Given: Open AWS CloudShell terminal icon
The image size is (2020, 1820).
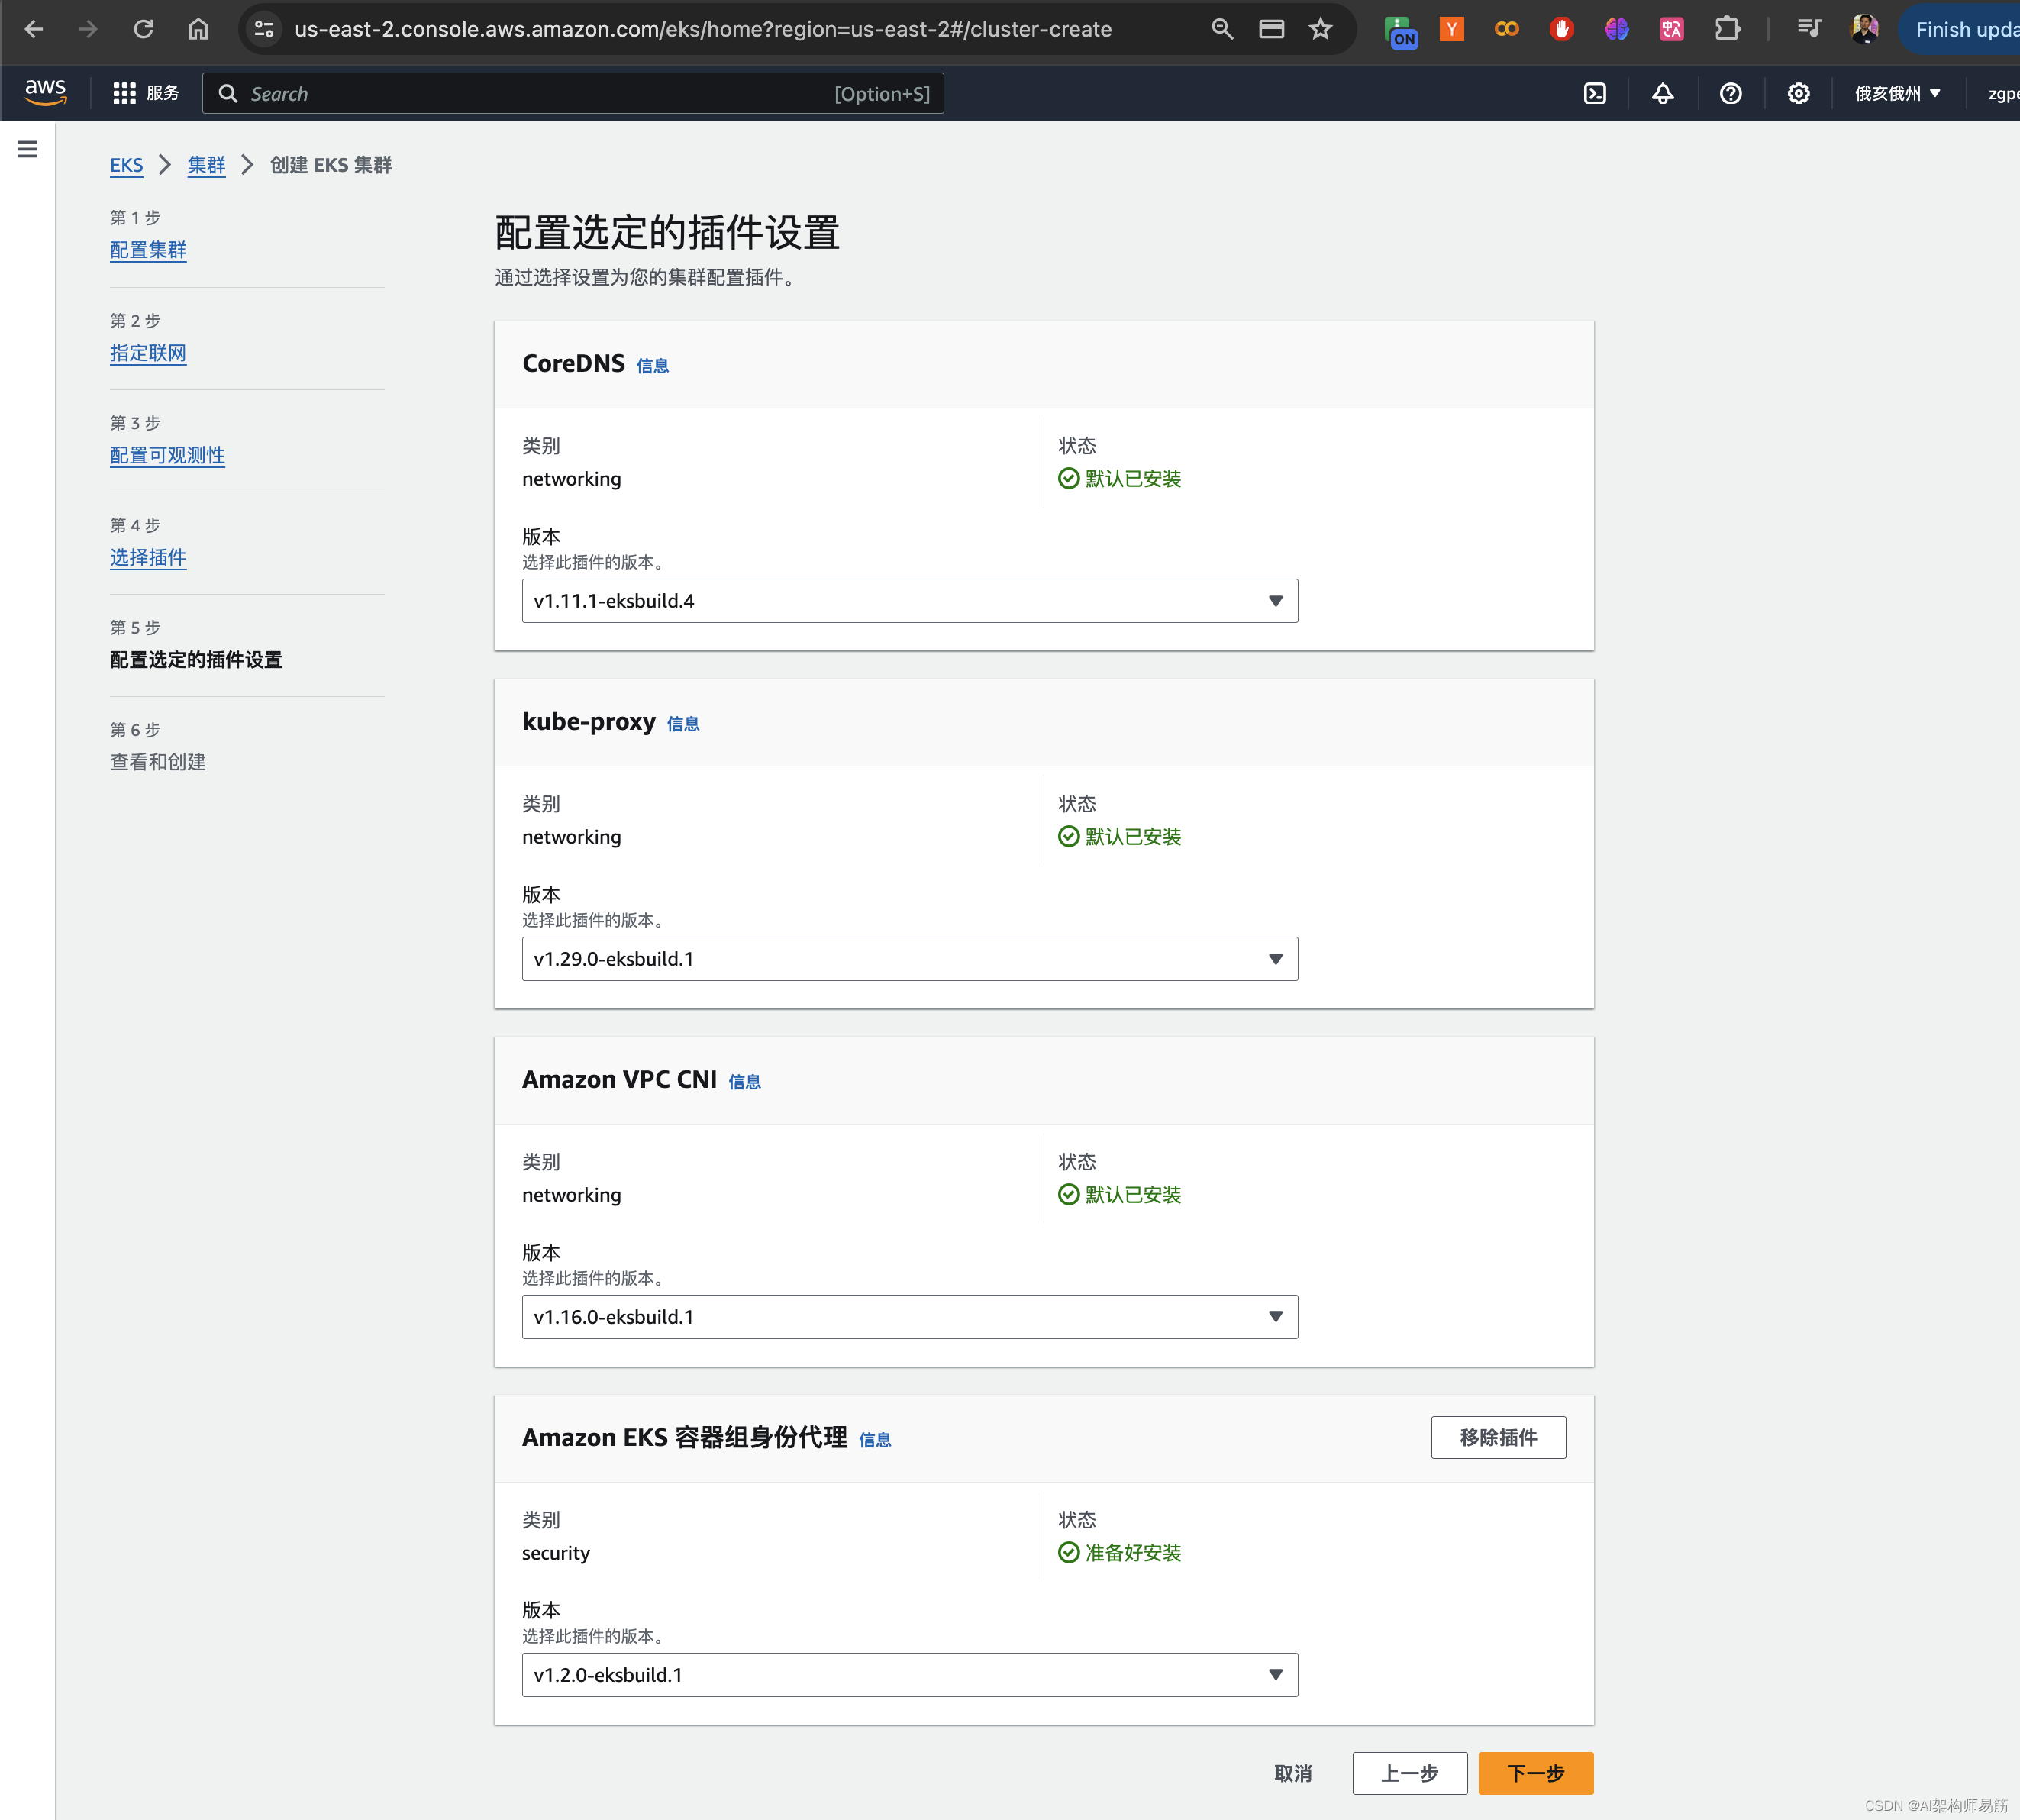Looking at the screenshot, I should tap(1595, 93).
